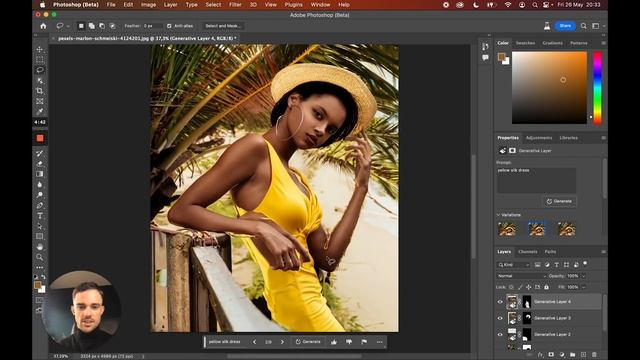Open the Lasso tool preset picker arrow
The width and height of the screenshot is (640, 360).
68,26
